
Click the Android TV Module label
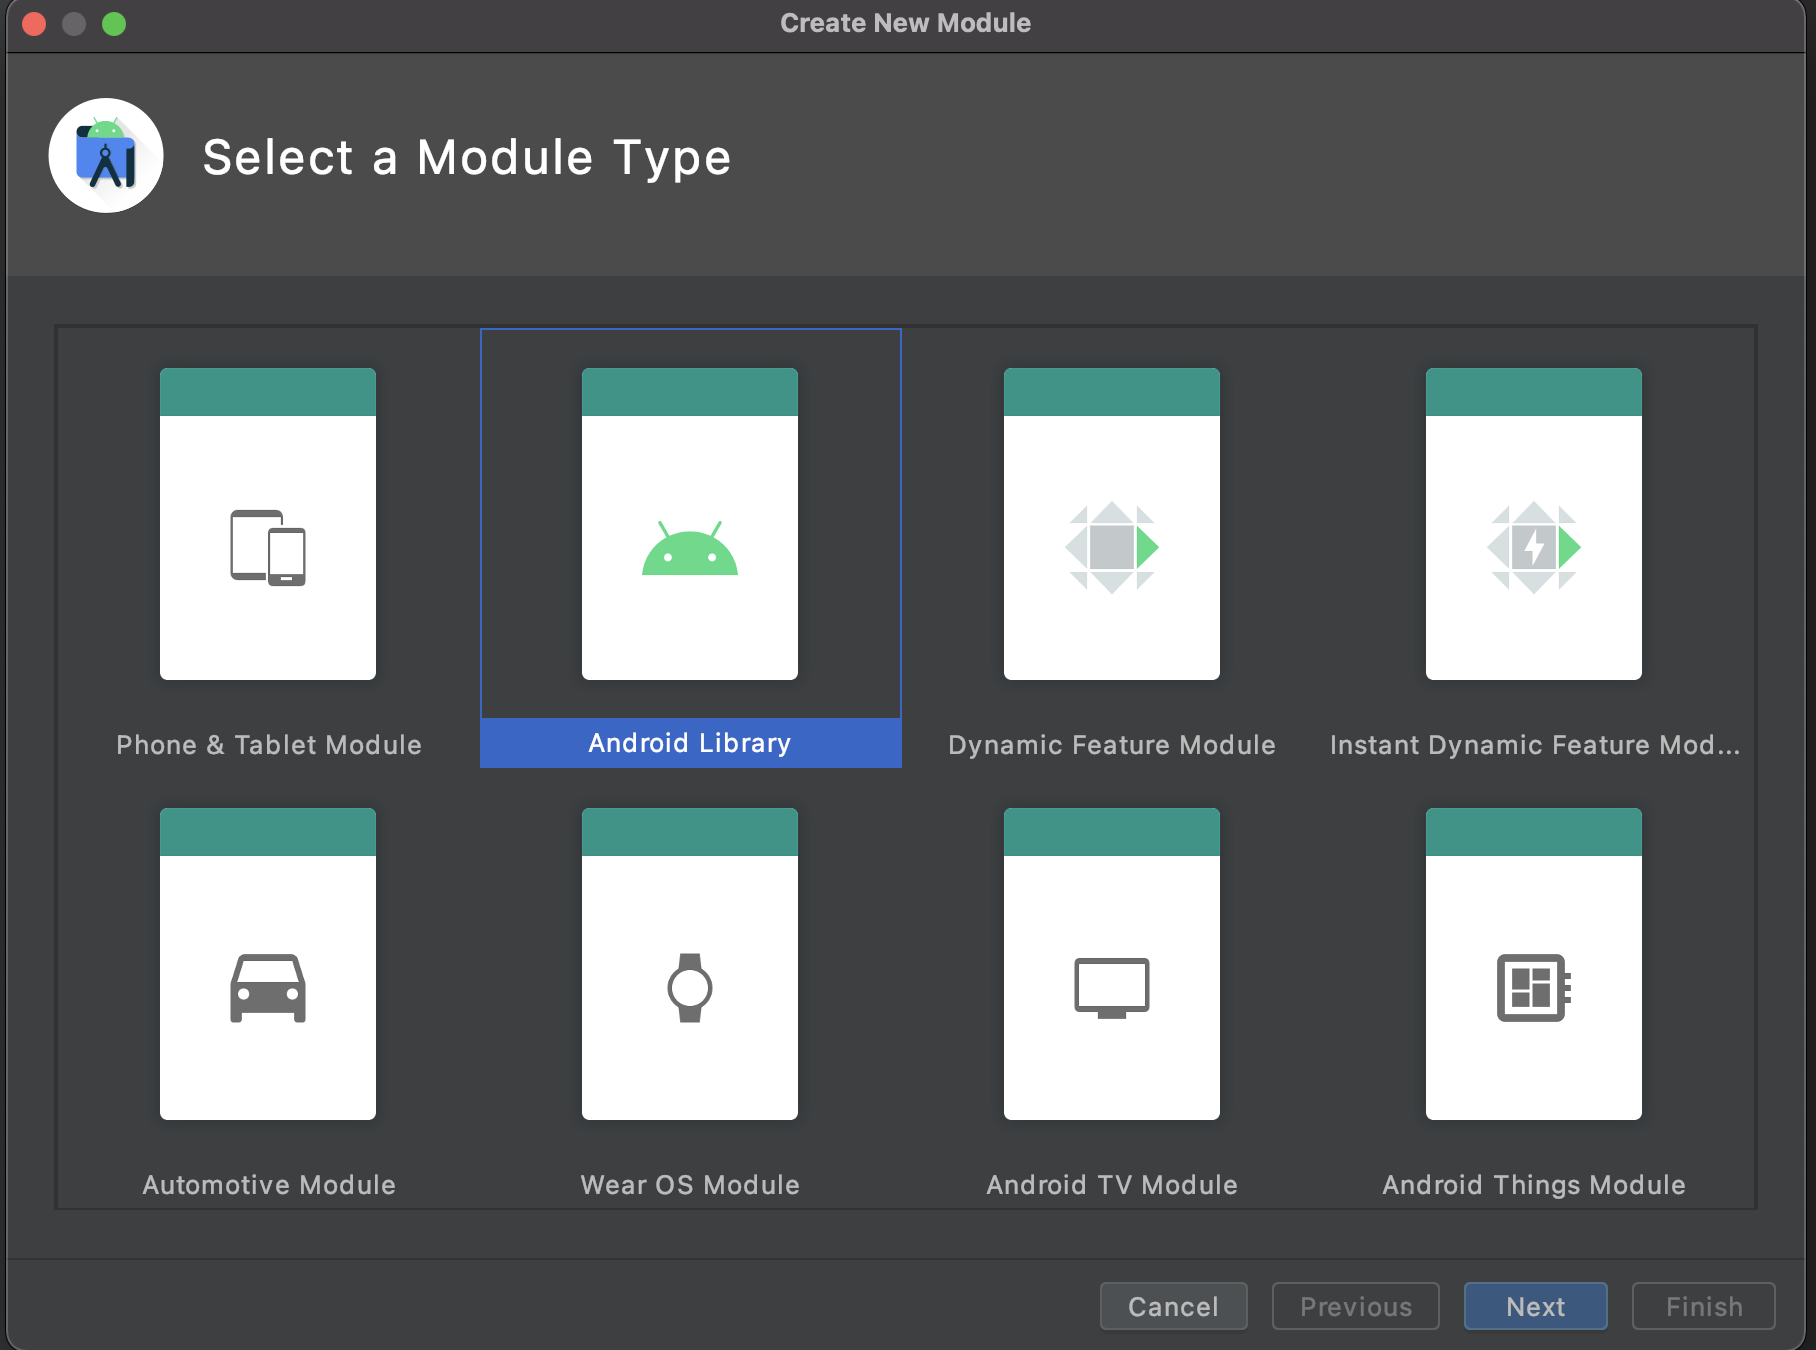point(1112,1185)
